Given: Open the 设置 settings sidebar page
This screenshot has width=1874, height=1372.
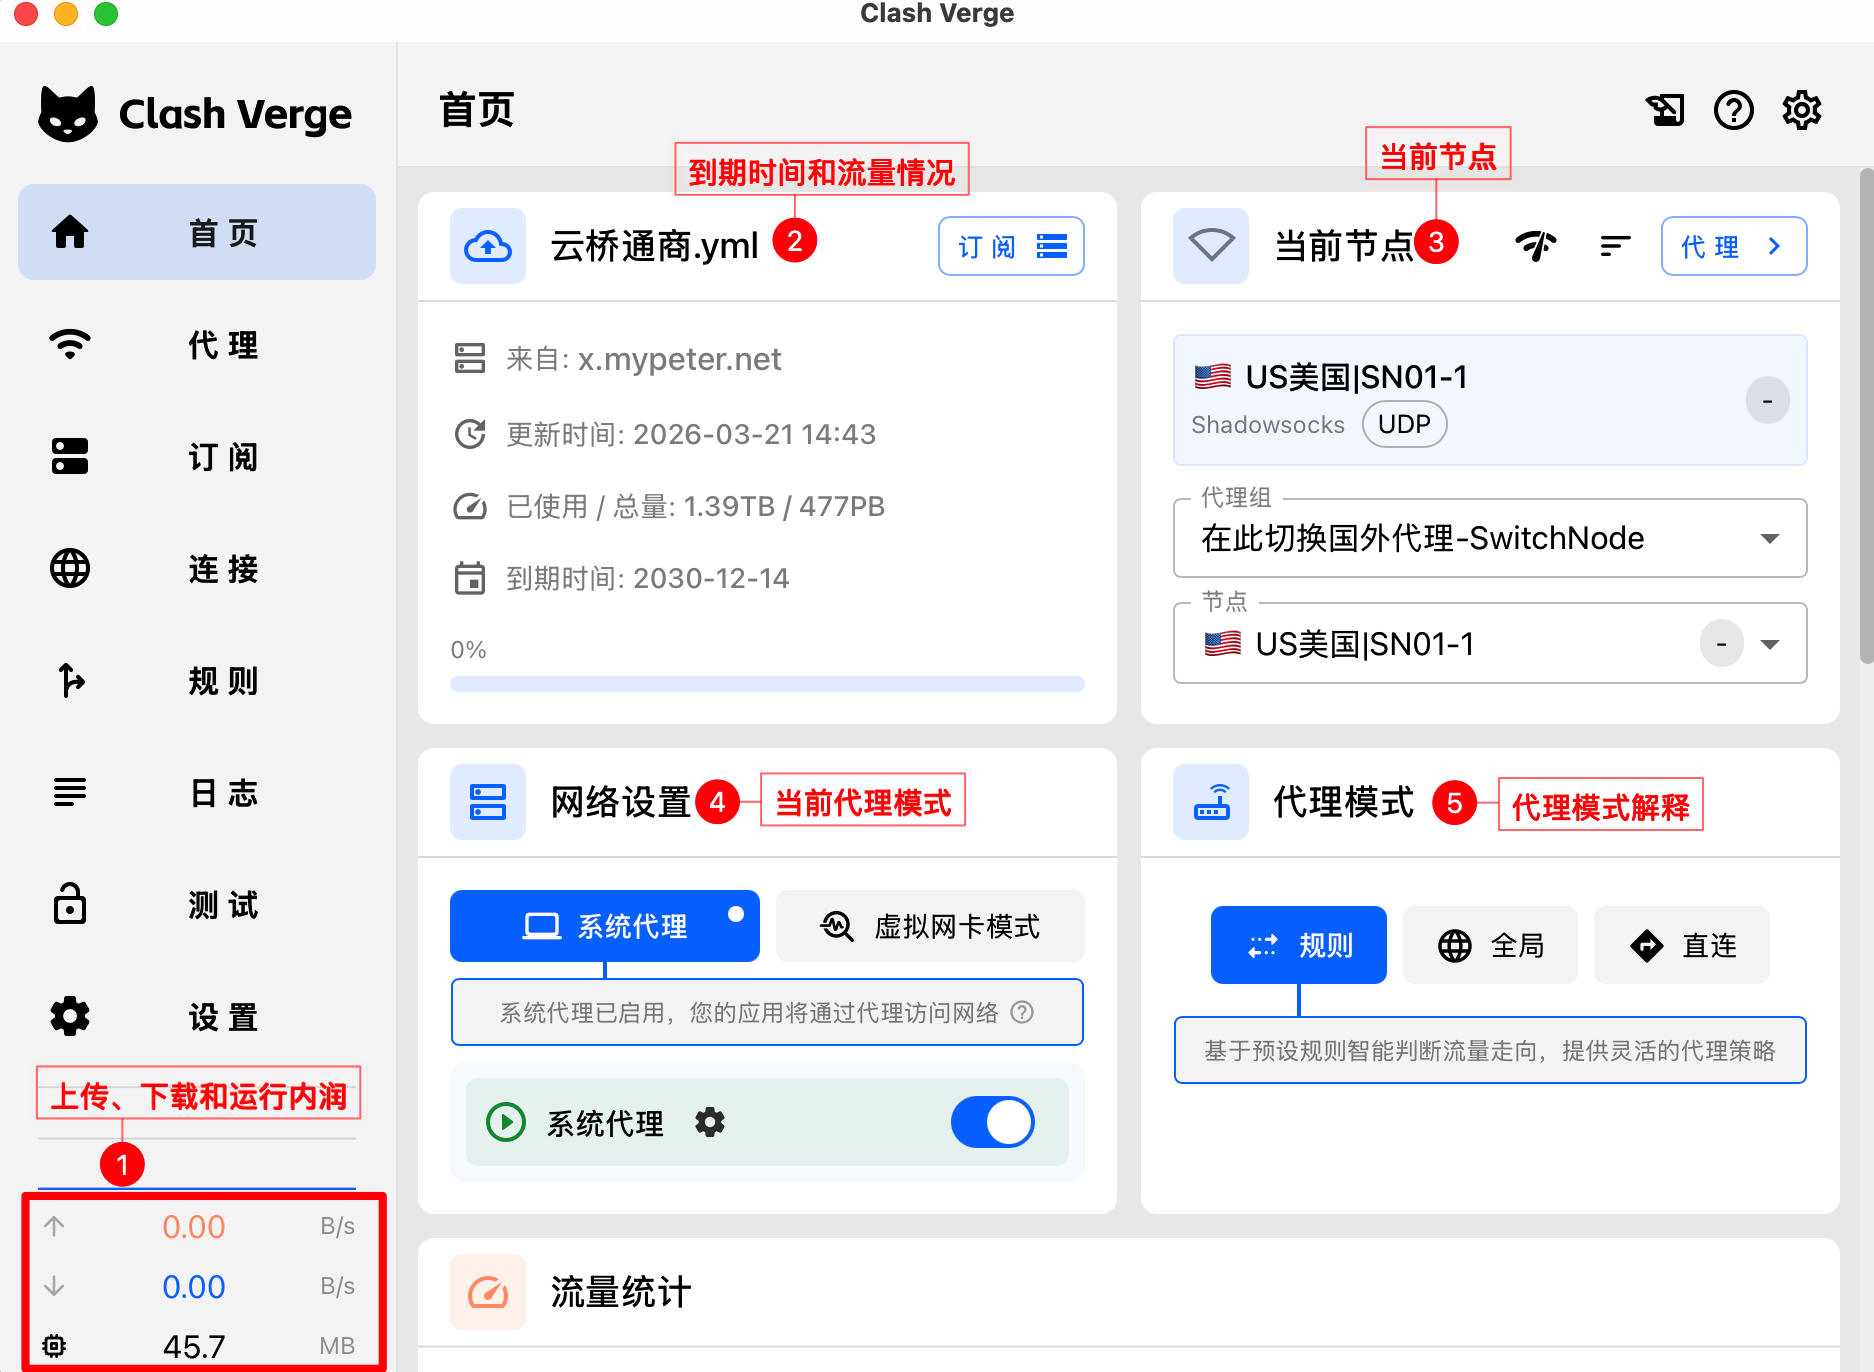Looking at the screenshot, I should [197, 1016].
